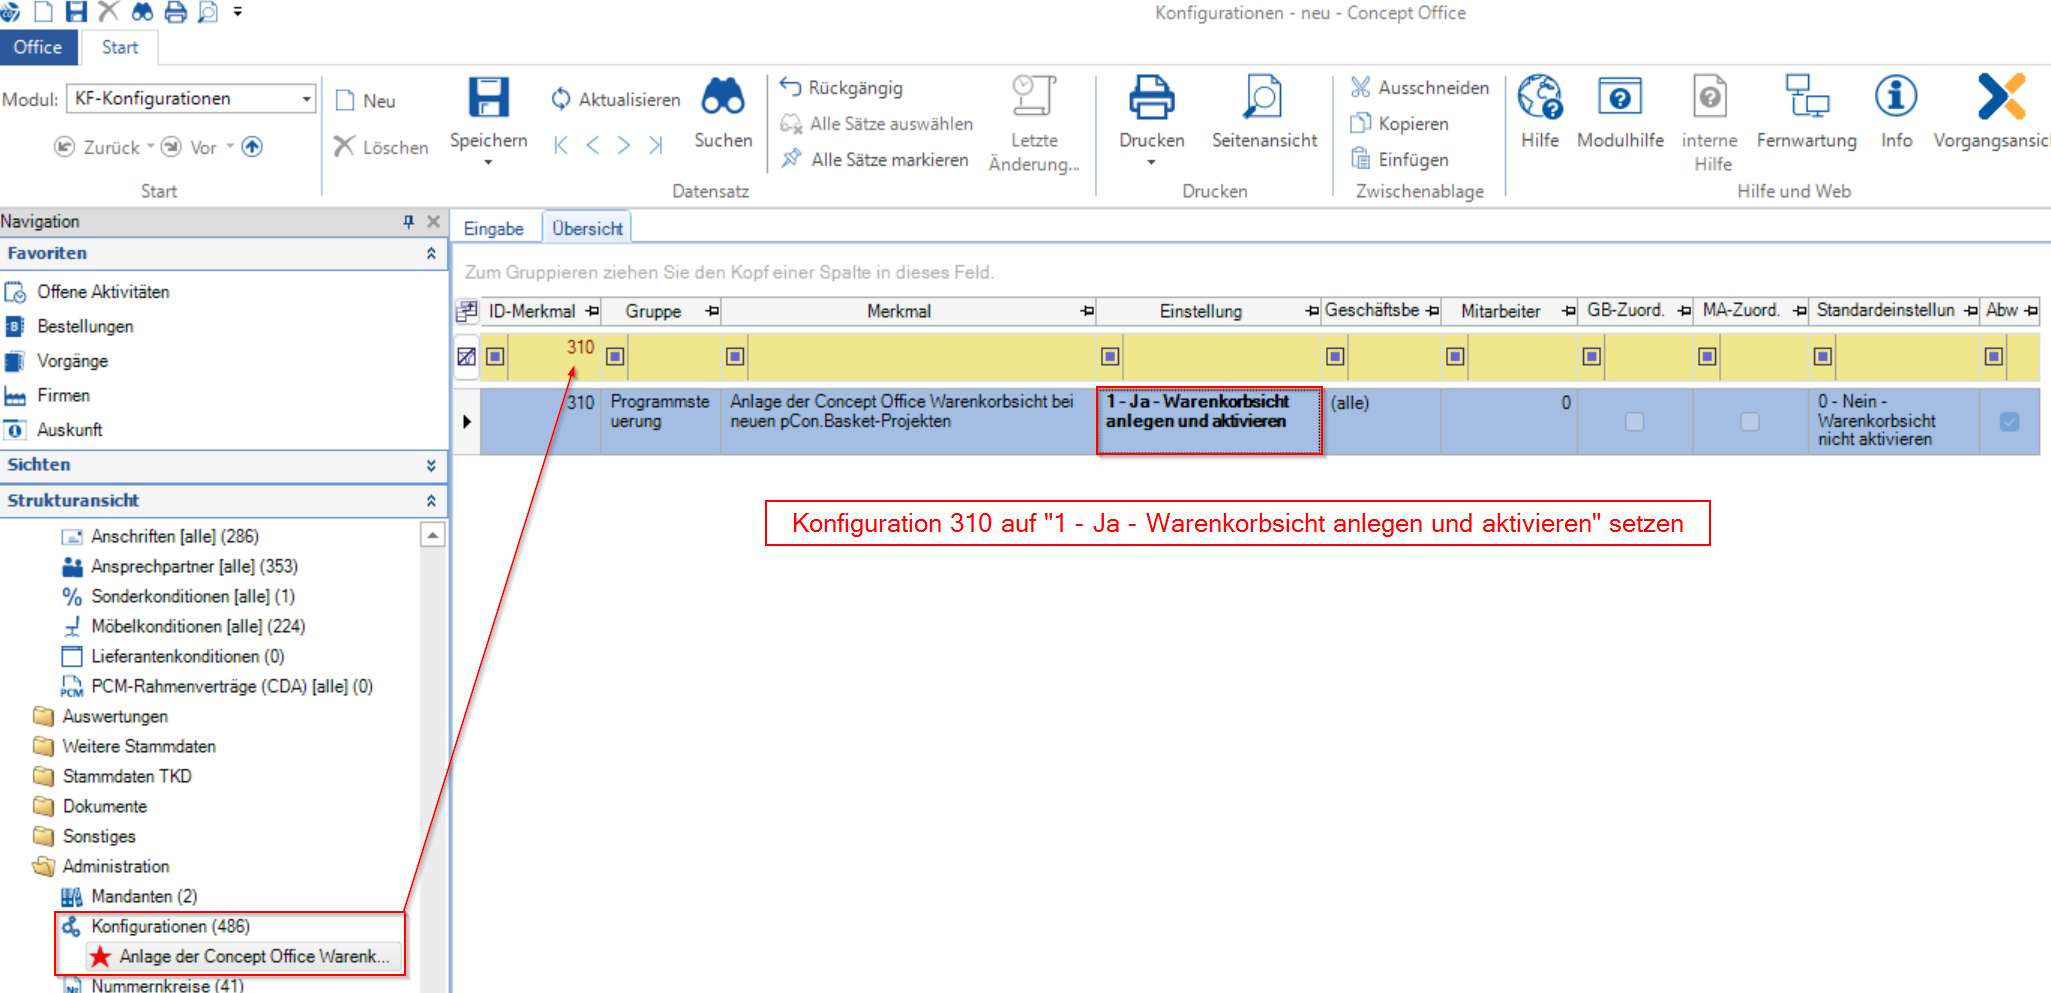Open the Office menu tab
The width and height of the screenshot is (2051, 993).
(38, 47)
